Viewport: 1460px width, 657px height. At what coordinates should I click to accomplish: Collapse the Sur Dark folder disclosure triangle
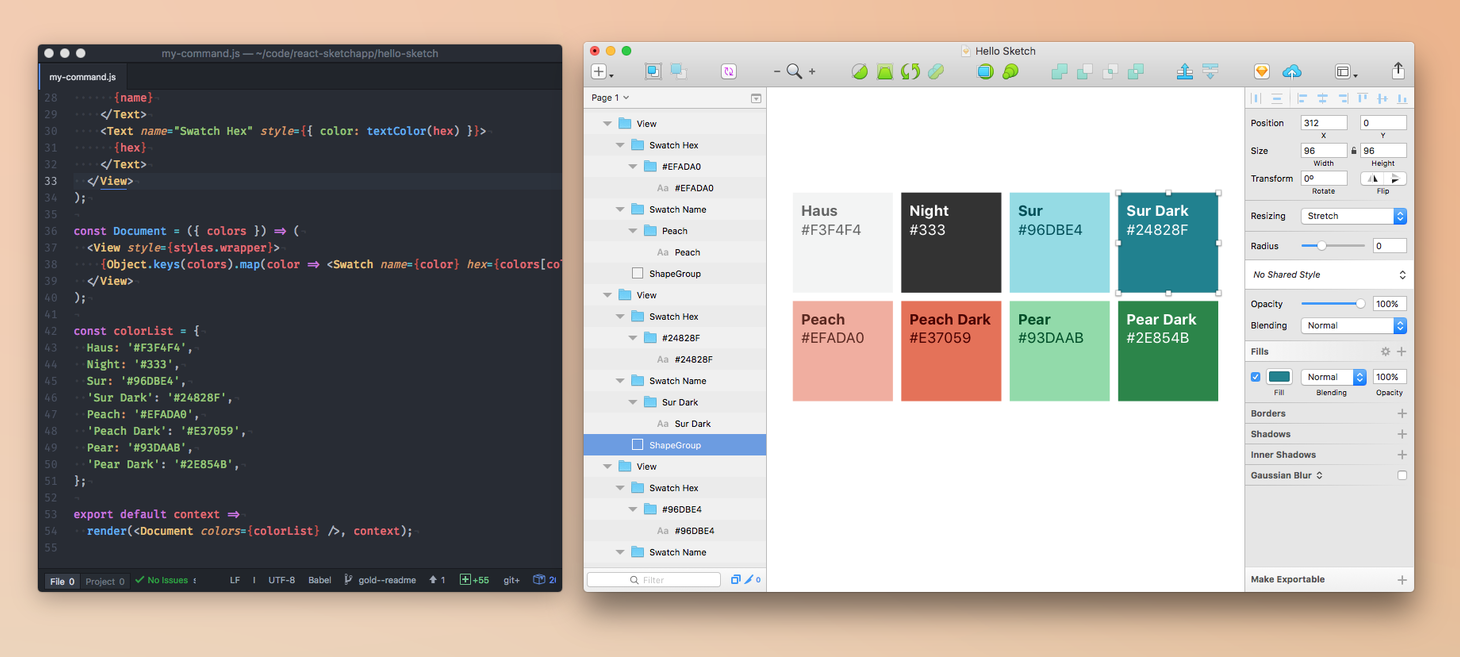633,402
